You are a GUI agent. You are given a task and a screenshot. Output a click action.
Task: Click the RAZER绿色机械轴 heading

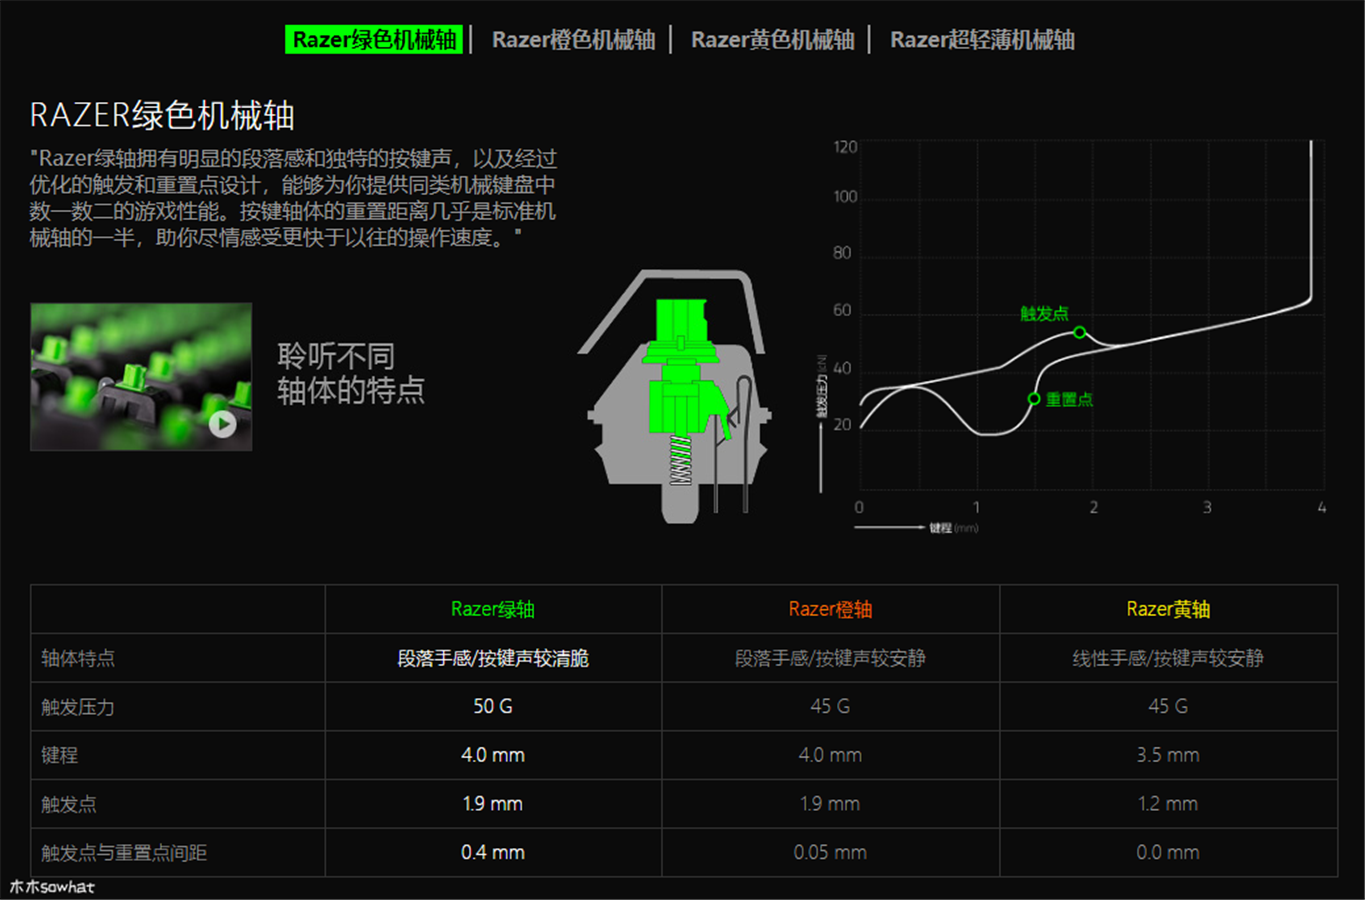pos(162,115)
